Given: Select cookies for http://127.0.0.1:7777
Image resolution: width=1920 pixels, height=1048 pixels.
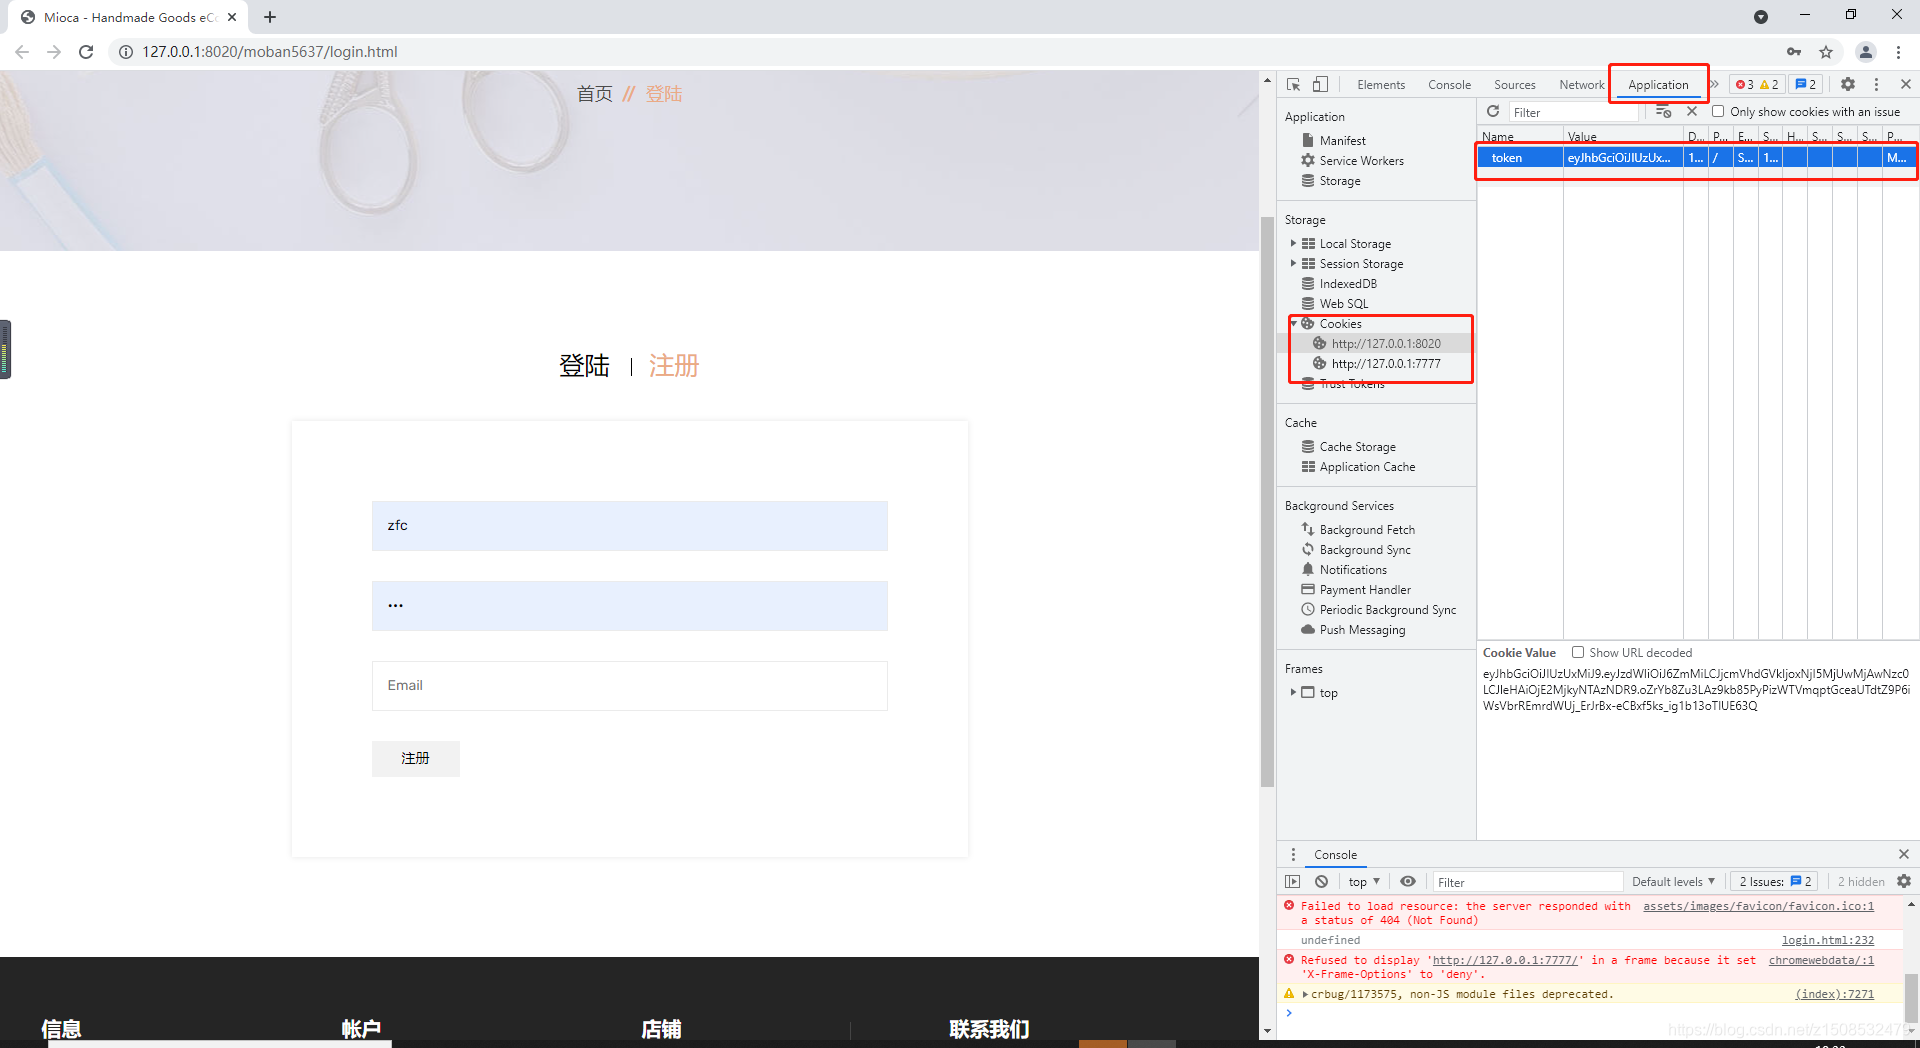Looking at the screenshot, I should coord(1386,364).
